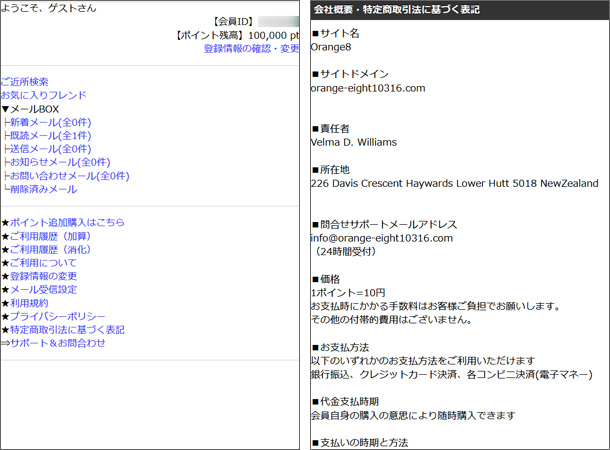
Task: Open お問い合わせメール(全0件) folder
Action: (x=69, y=176)
